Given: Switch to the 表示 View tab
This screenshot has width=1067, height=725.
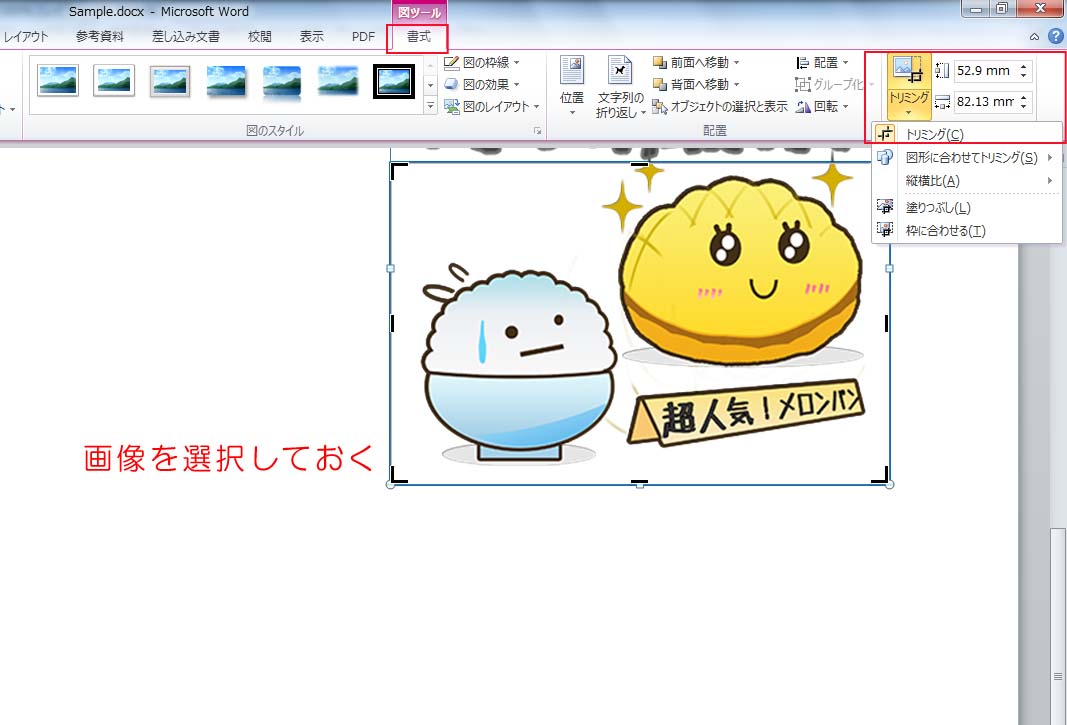Looking at the screenshot, I should [x=312, y=37].
